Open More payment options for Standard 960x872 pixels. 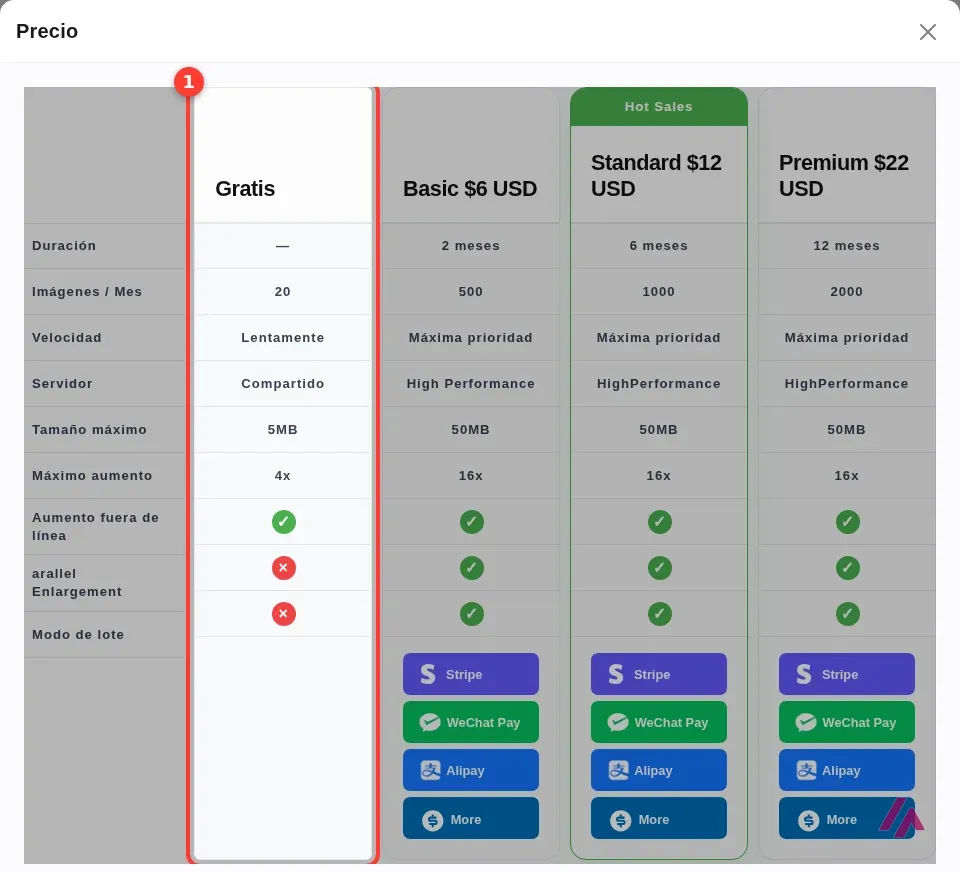[658, 818]
